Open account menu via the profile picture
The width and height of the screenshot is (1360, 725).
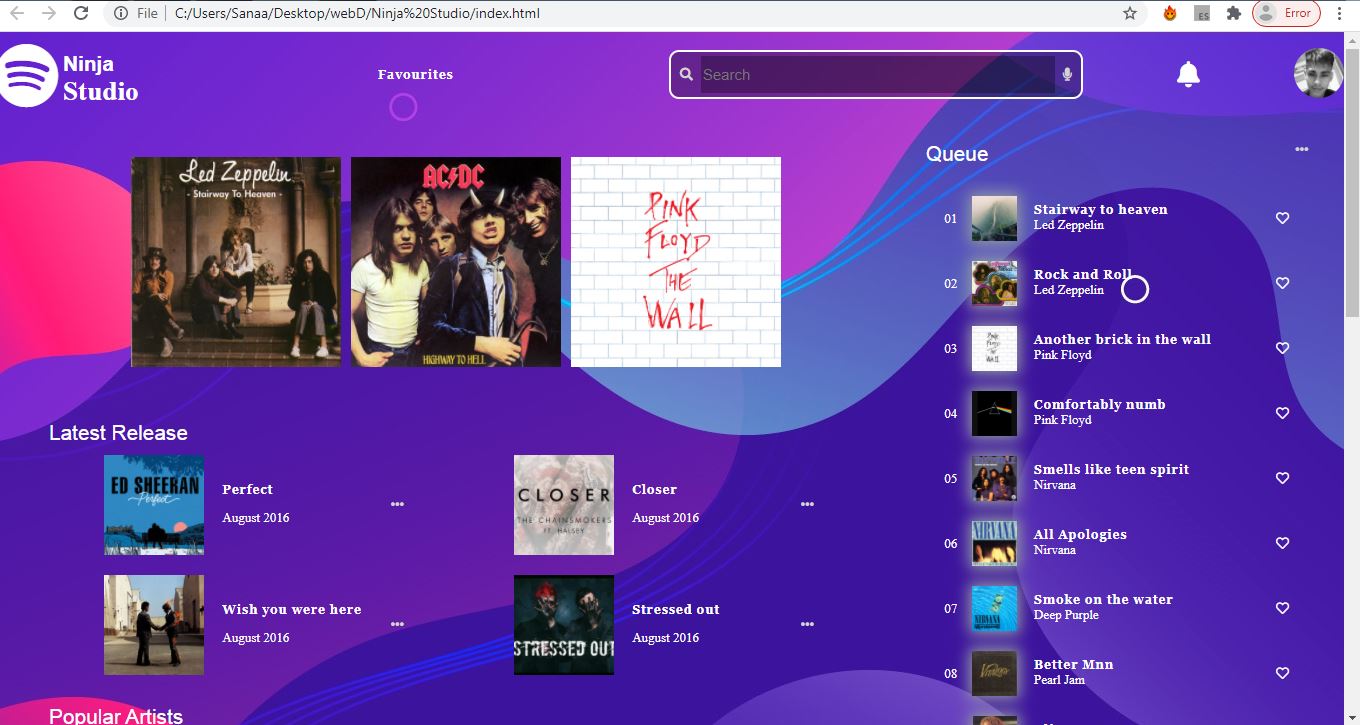pyautogui.click(x=1318, y=73)
